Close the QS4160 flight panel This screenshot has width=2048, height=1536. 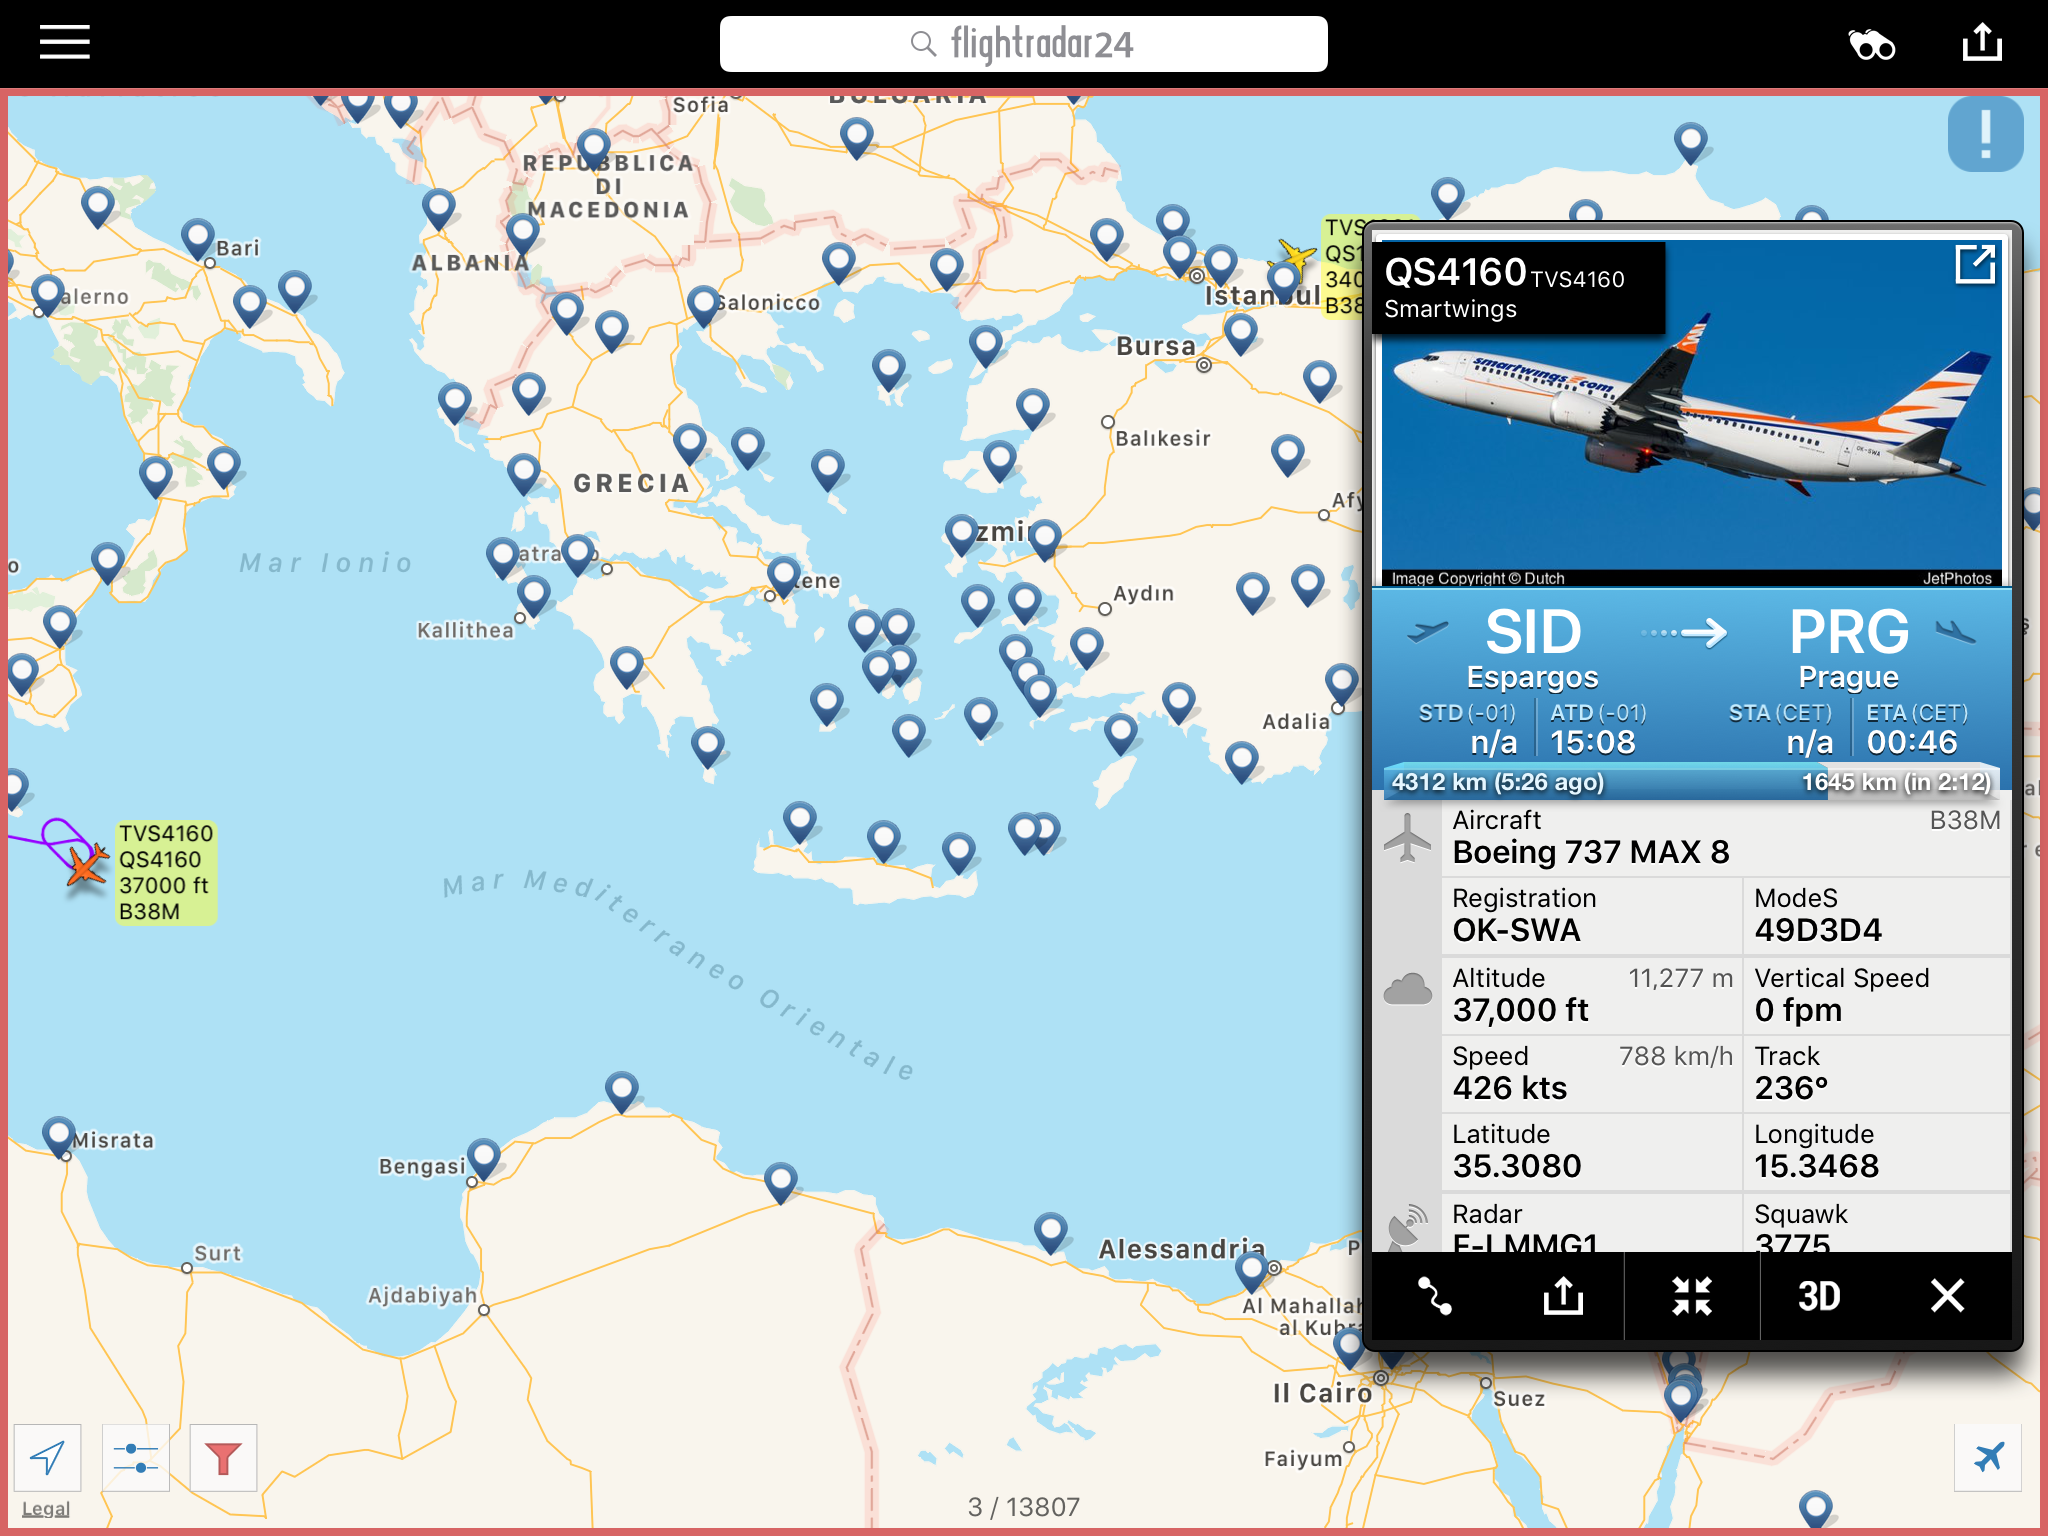pos(1947,1296)
